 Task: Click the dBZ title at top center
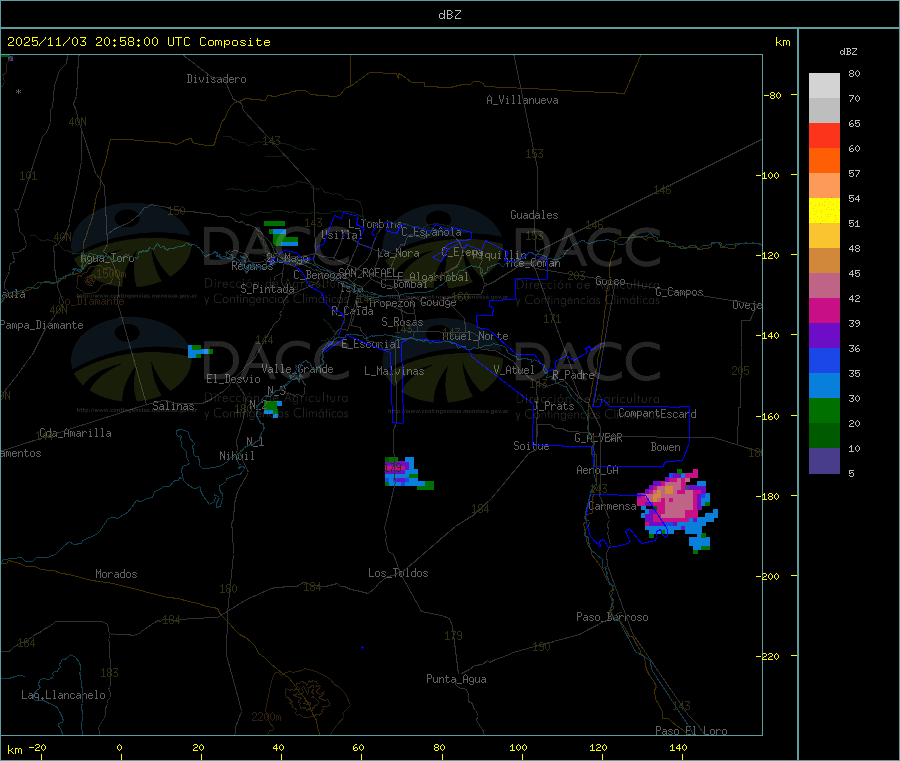point(449,15)
